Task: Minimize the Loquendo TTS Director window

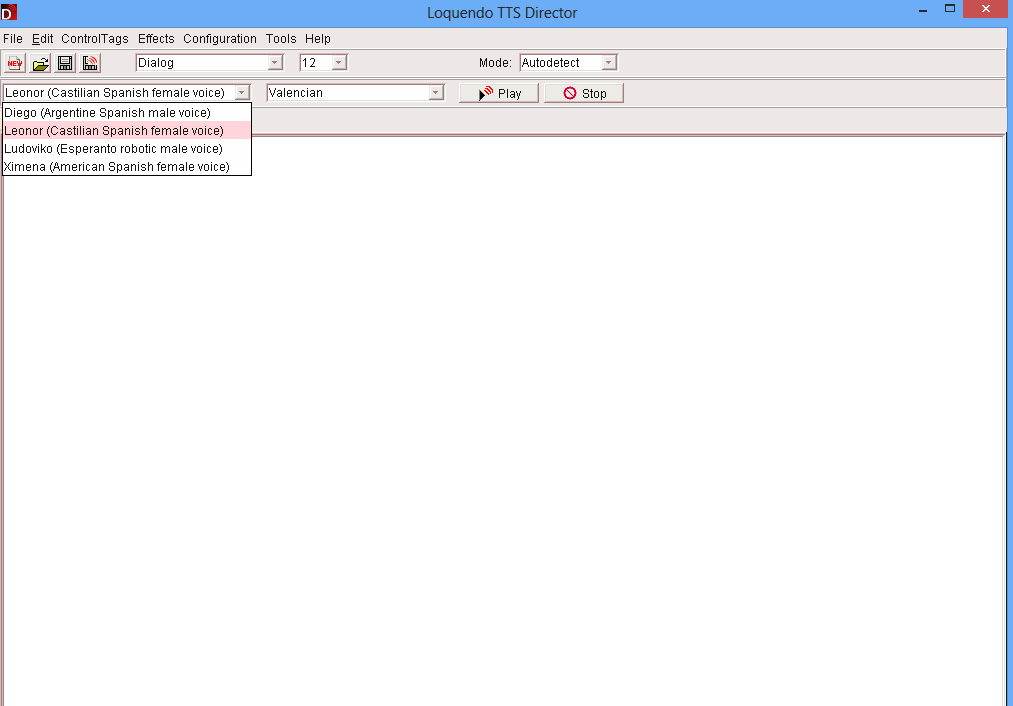Action: 923,10
